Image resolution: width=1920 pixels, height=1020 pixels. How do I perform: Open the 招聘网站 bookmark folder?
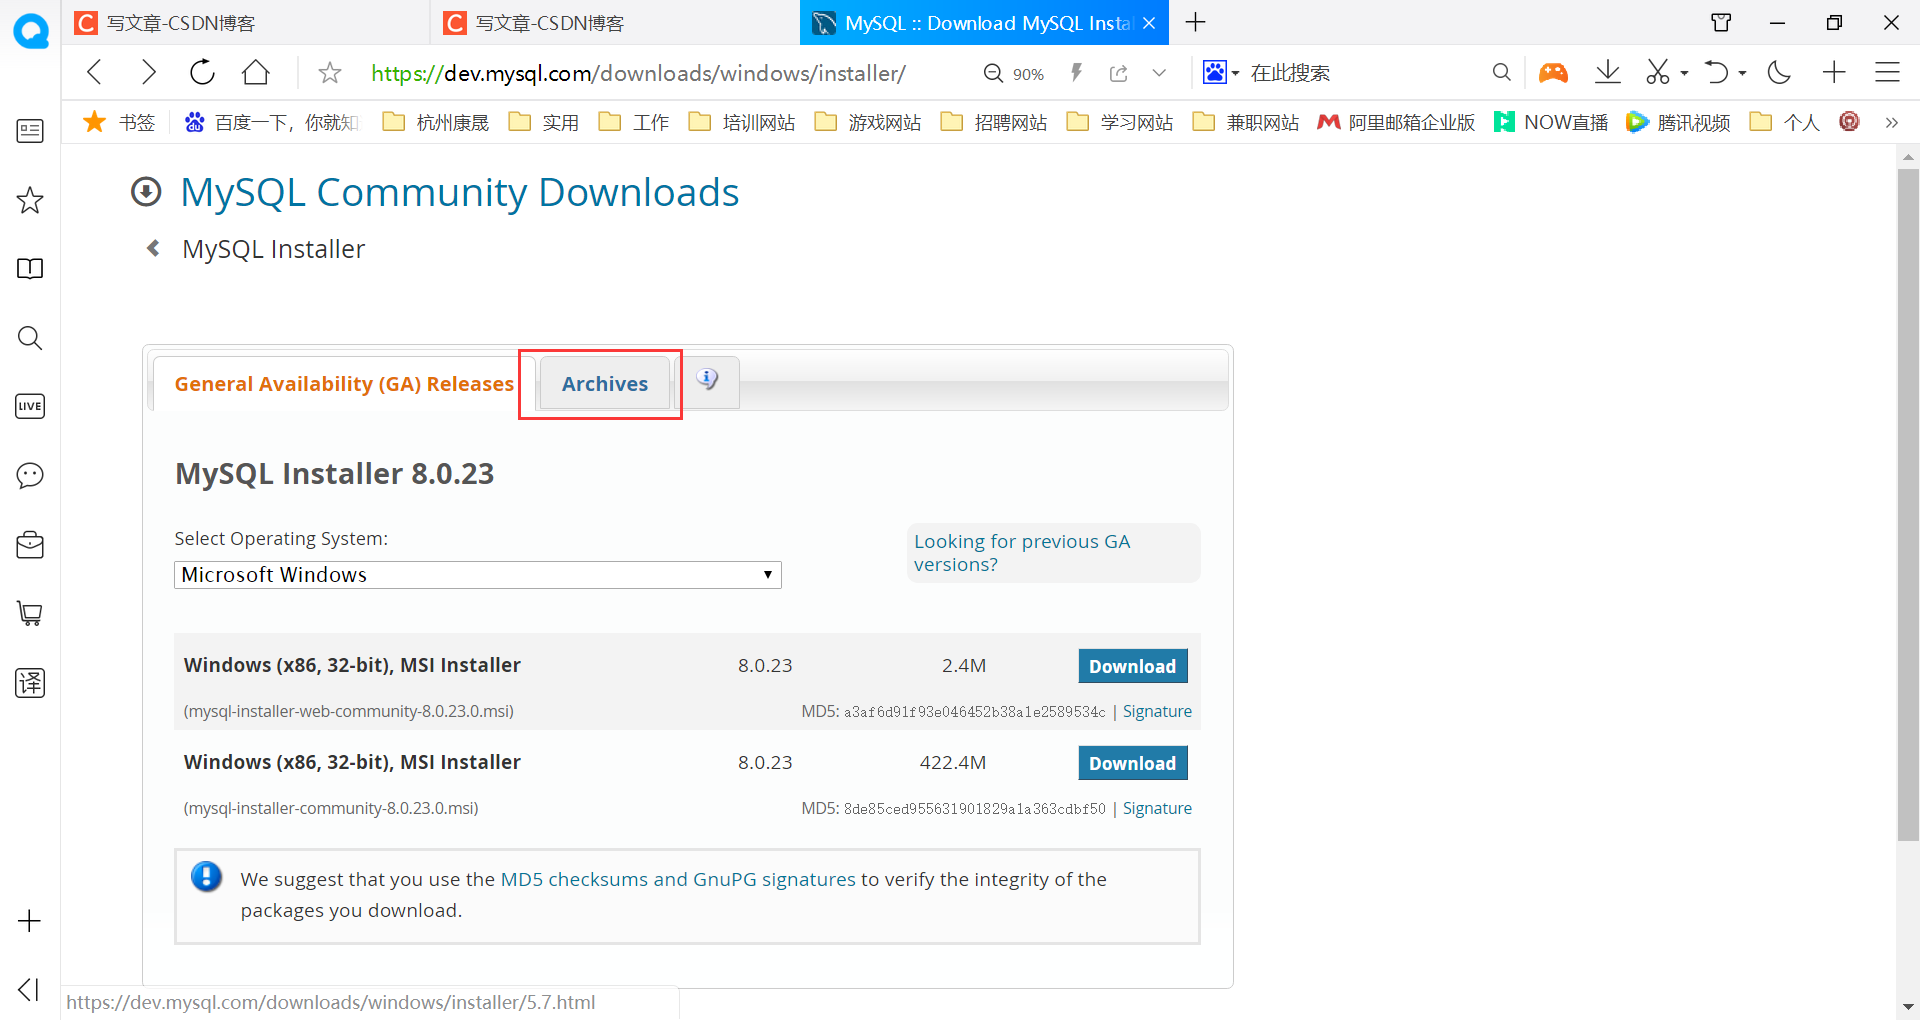point(994,122)
